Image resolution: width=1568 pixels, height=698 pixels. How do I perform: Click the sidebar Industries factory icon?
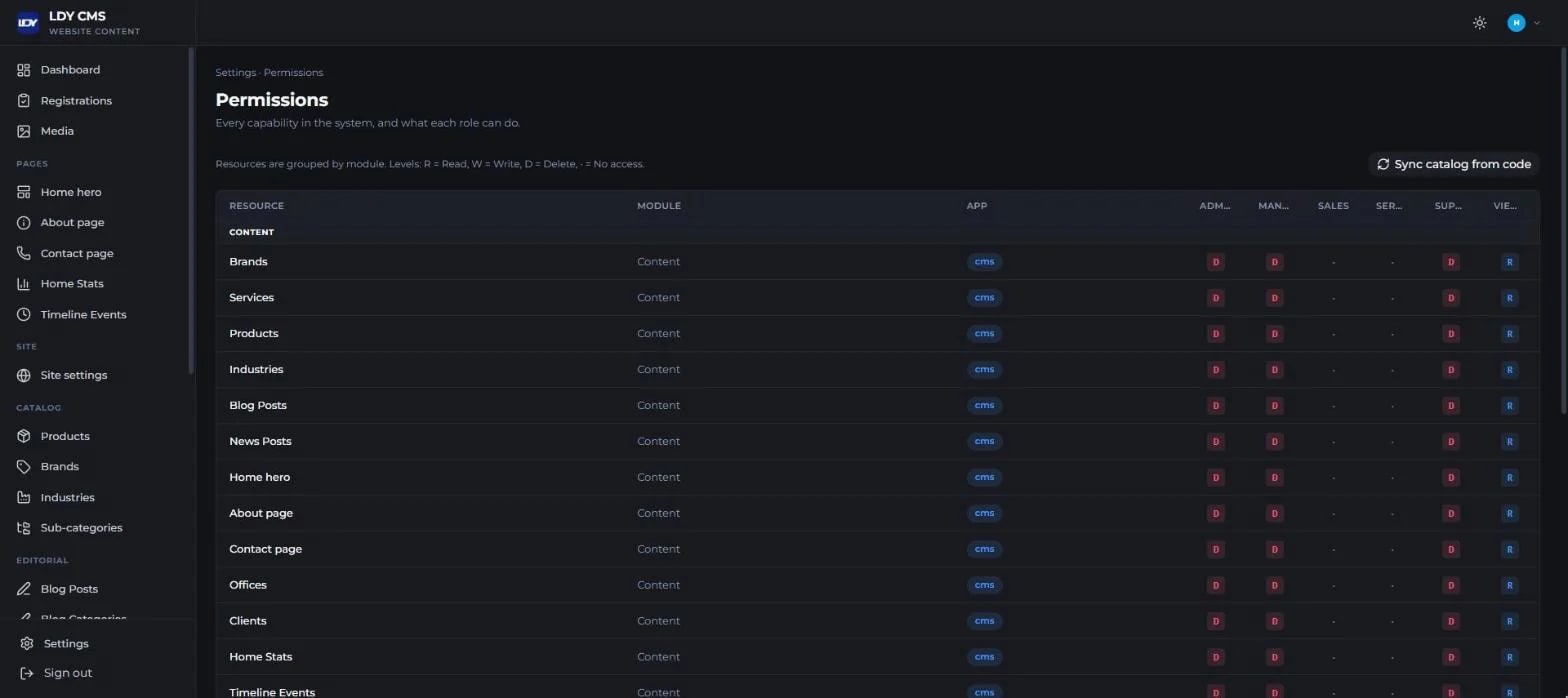[24, 497]
